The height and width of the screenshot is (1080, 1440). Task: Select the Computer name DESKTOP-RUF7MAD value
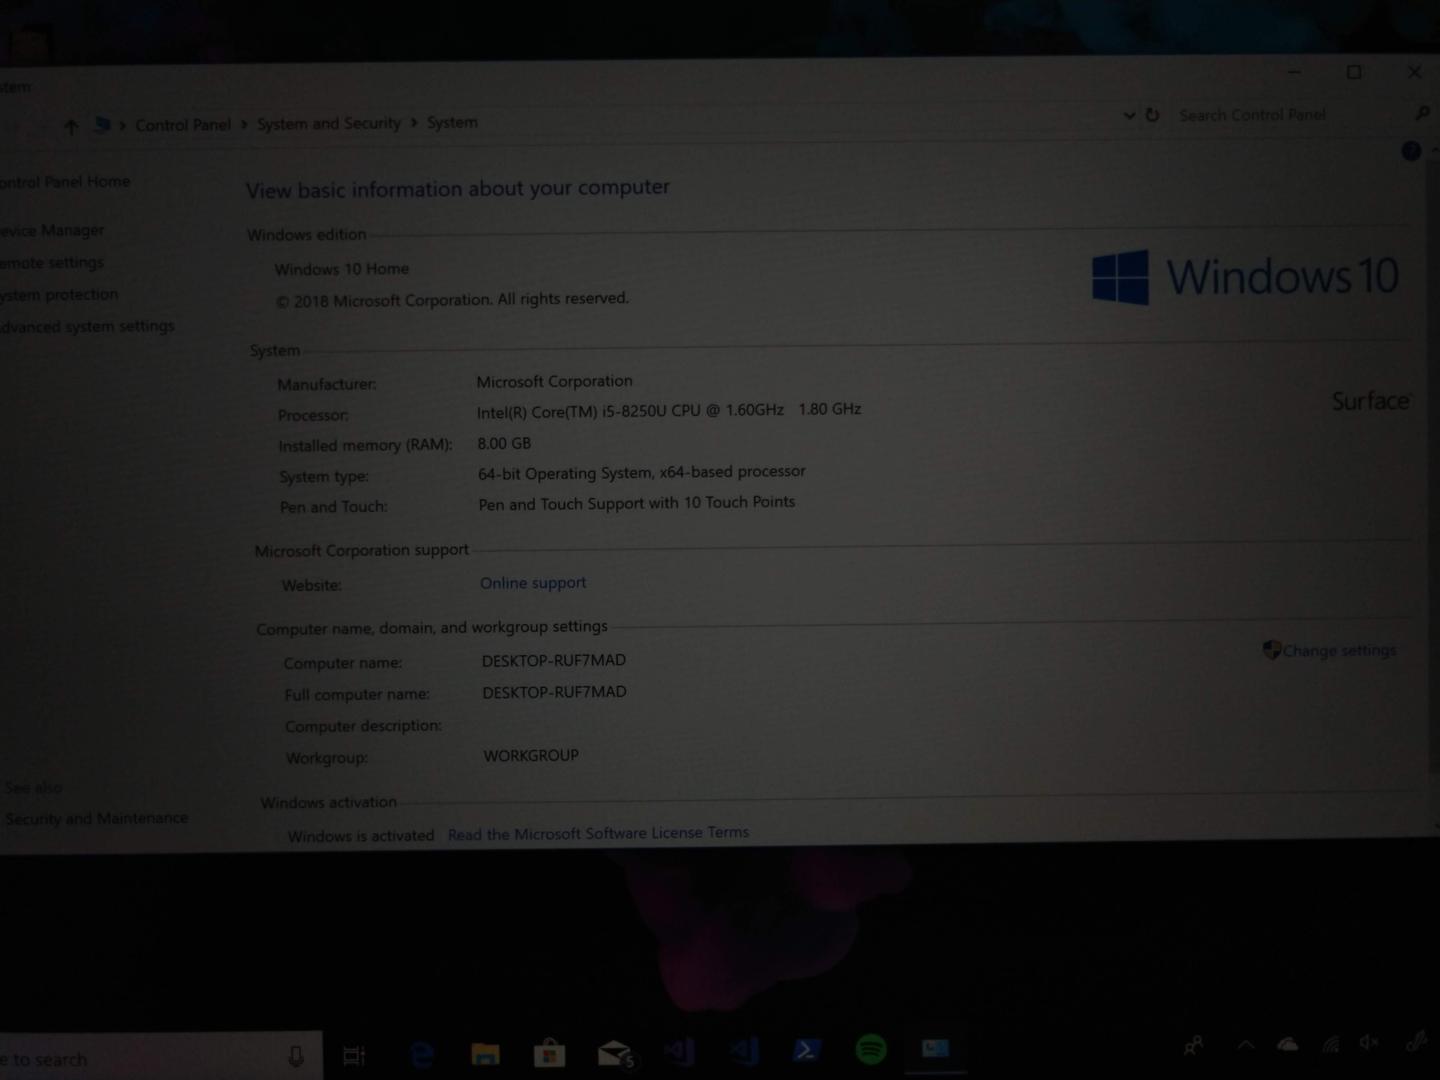(554, 660)
